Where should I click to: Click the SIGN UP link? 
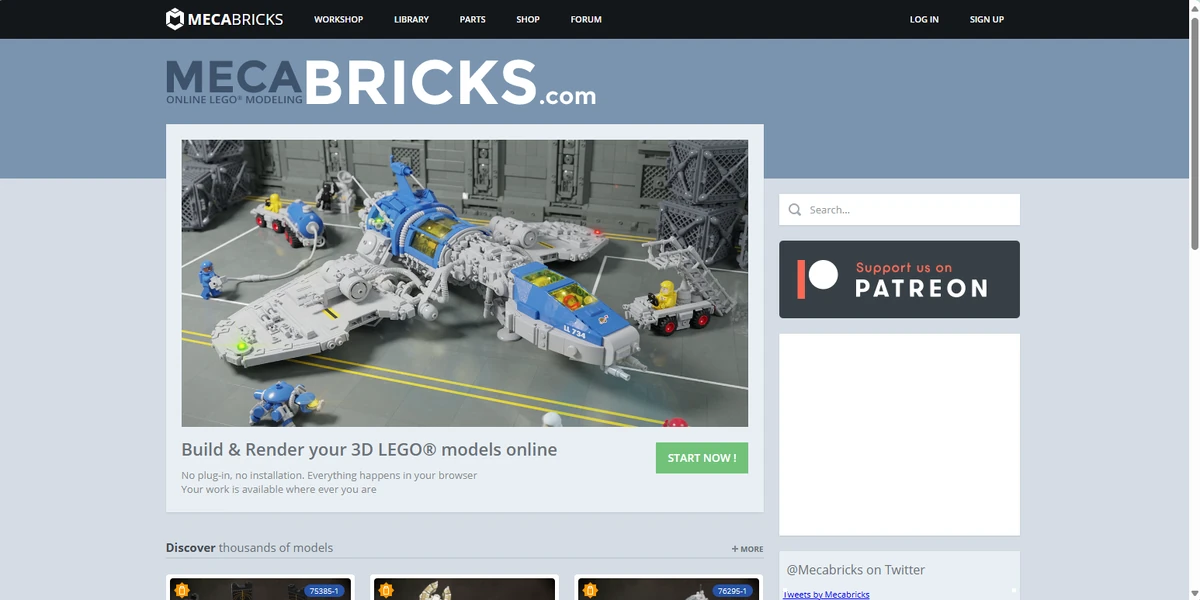986,18
